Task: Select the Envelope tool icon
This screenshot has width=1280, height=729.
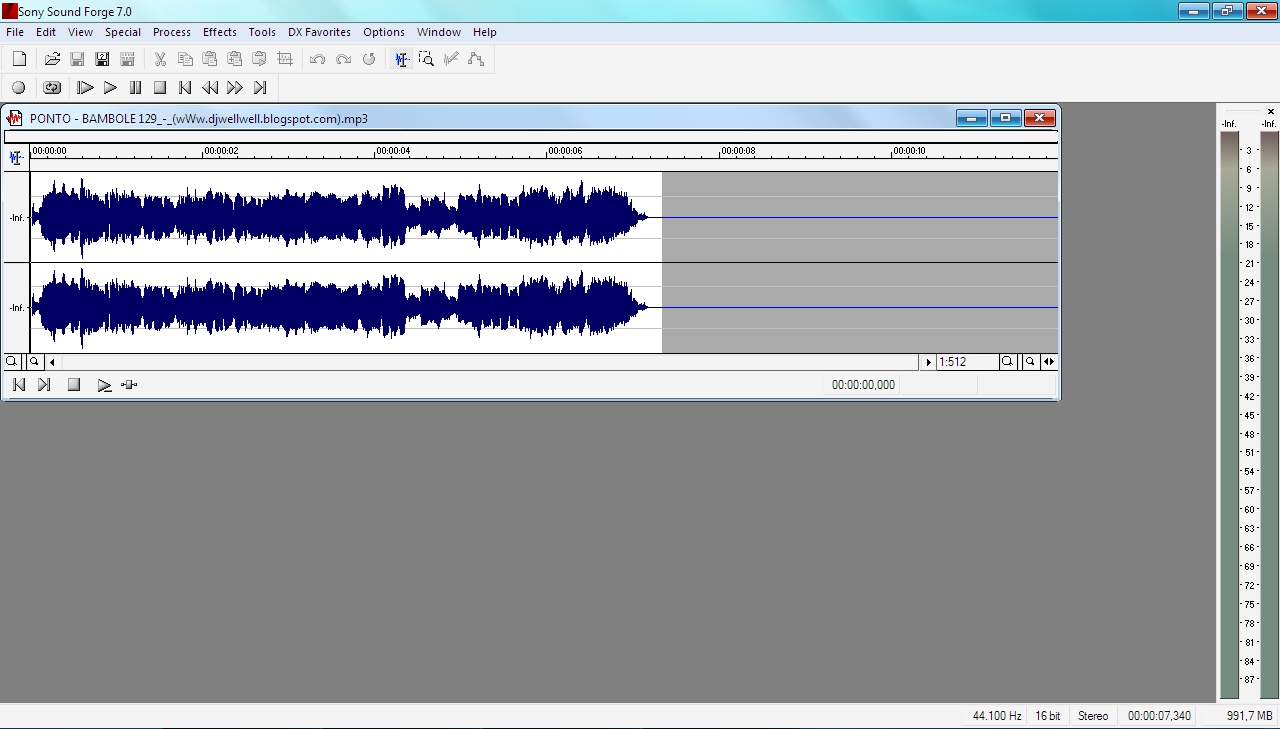Action: click(x=476, y=59)
